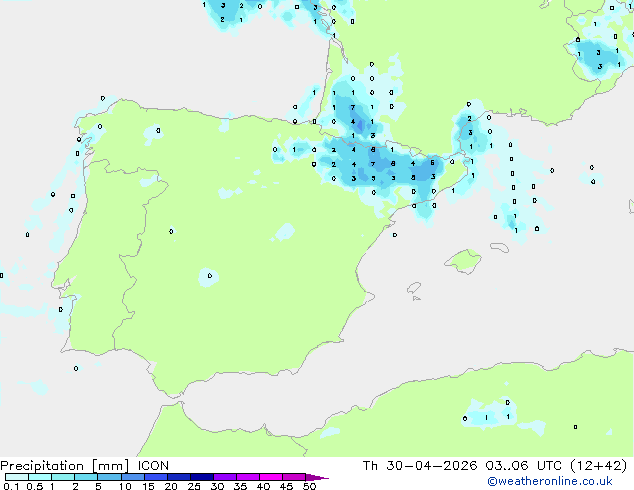634x490 pixels.
Task: Click the 45–50 mm legend swatch
Action: pos(294,477)
